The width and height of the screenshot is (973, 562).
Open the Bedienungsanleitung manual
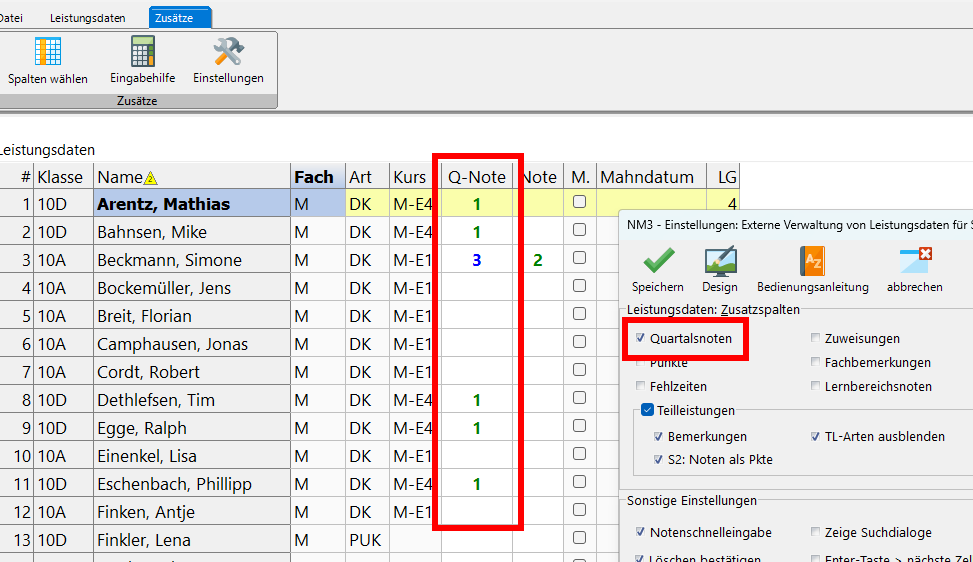pos(812,268)
